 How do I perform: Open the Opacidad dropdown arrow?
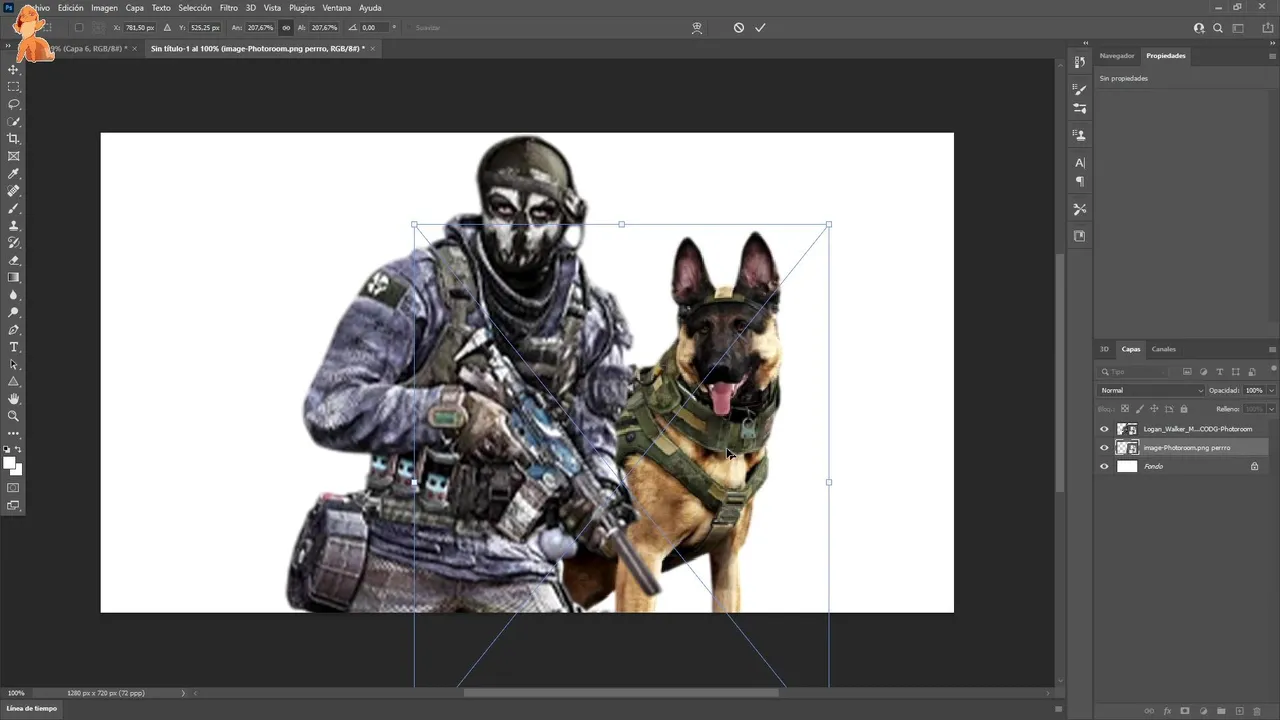point(1271,390)
